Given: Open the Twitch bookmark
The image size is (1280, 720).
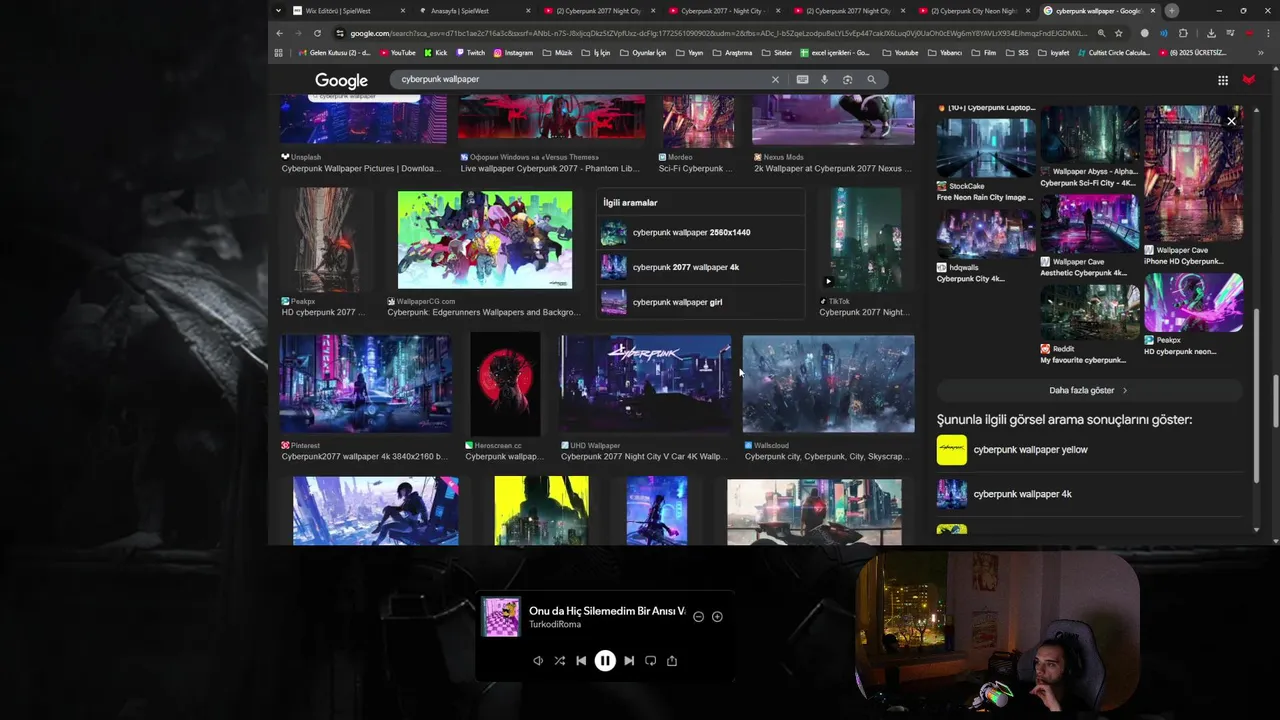Looking at the screenshot, I should (471, 53).
